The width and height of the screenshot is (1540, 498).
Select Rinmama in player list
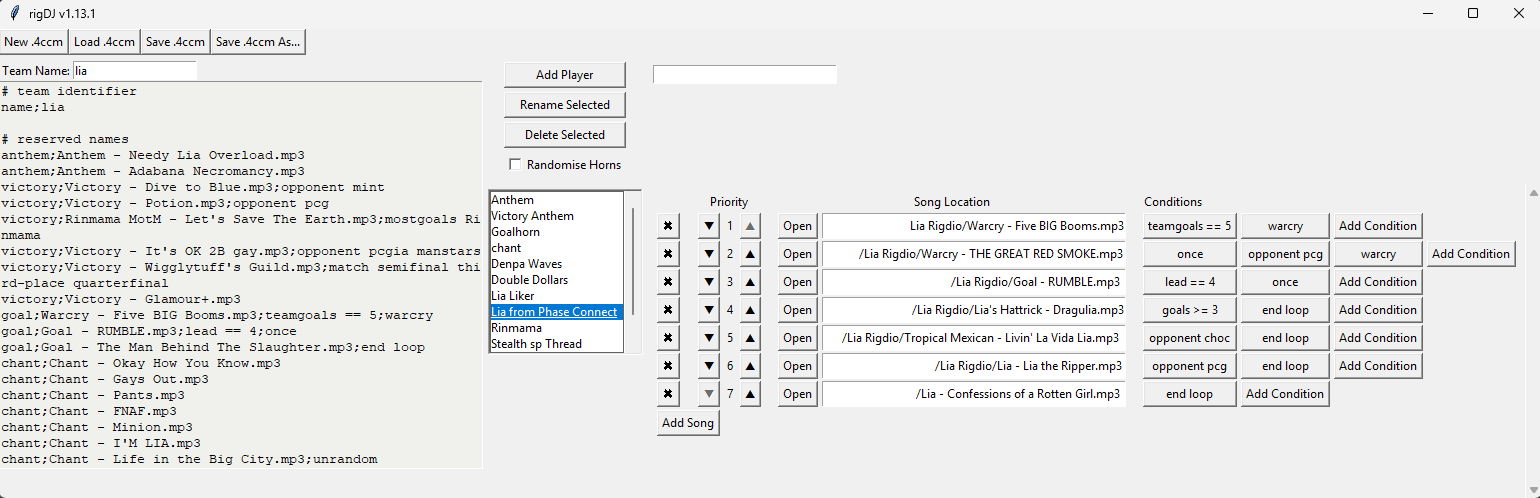(x=556, y=328)
